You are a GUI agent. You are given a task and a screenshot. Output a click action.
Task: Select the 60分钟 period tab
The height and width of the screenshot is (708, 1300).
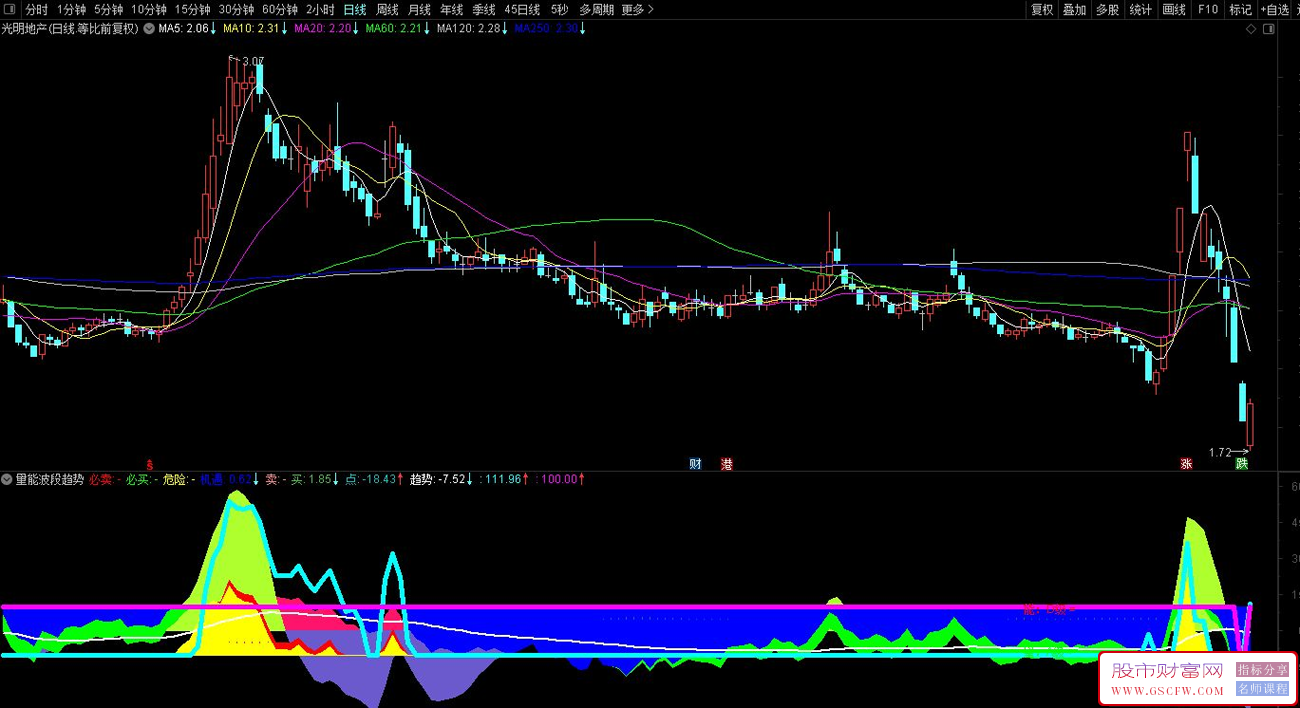click(x=281, y=9)
